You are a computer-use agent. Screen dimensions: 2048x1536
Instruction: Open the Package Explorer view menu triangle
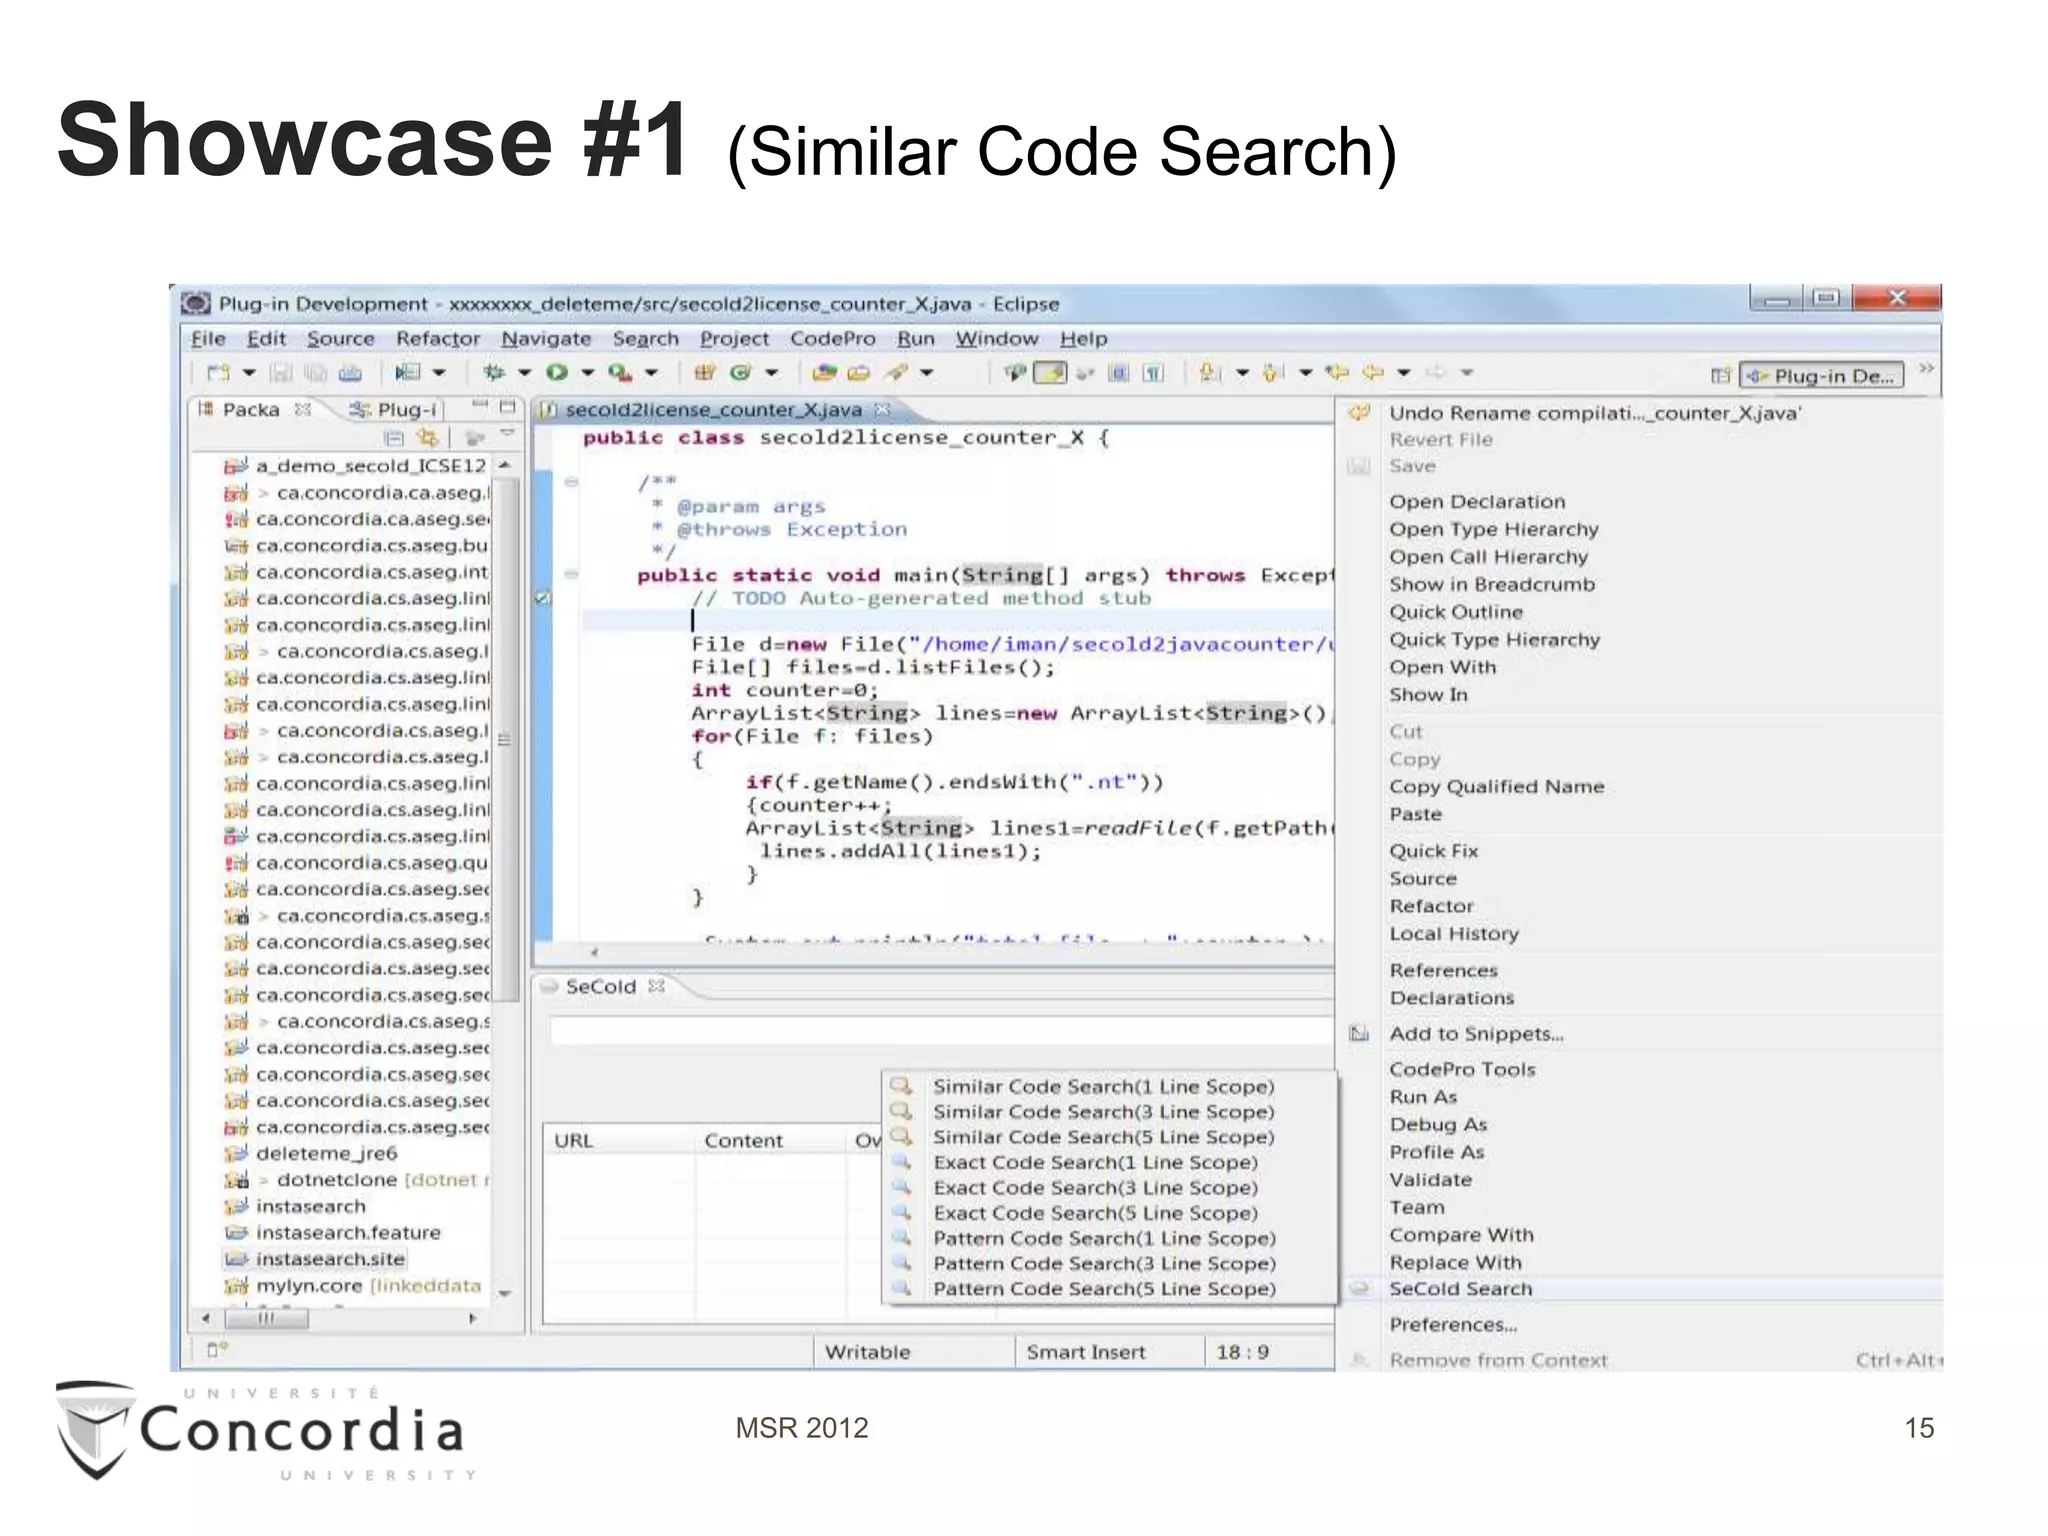pos(507,434)
